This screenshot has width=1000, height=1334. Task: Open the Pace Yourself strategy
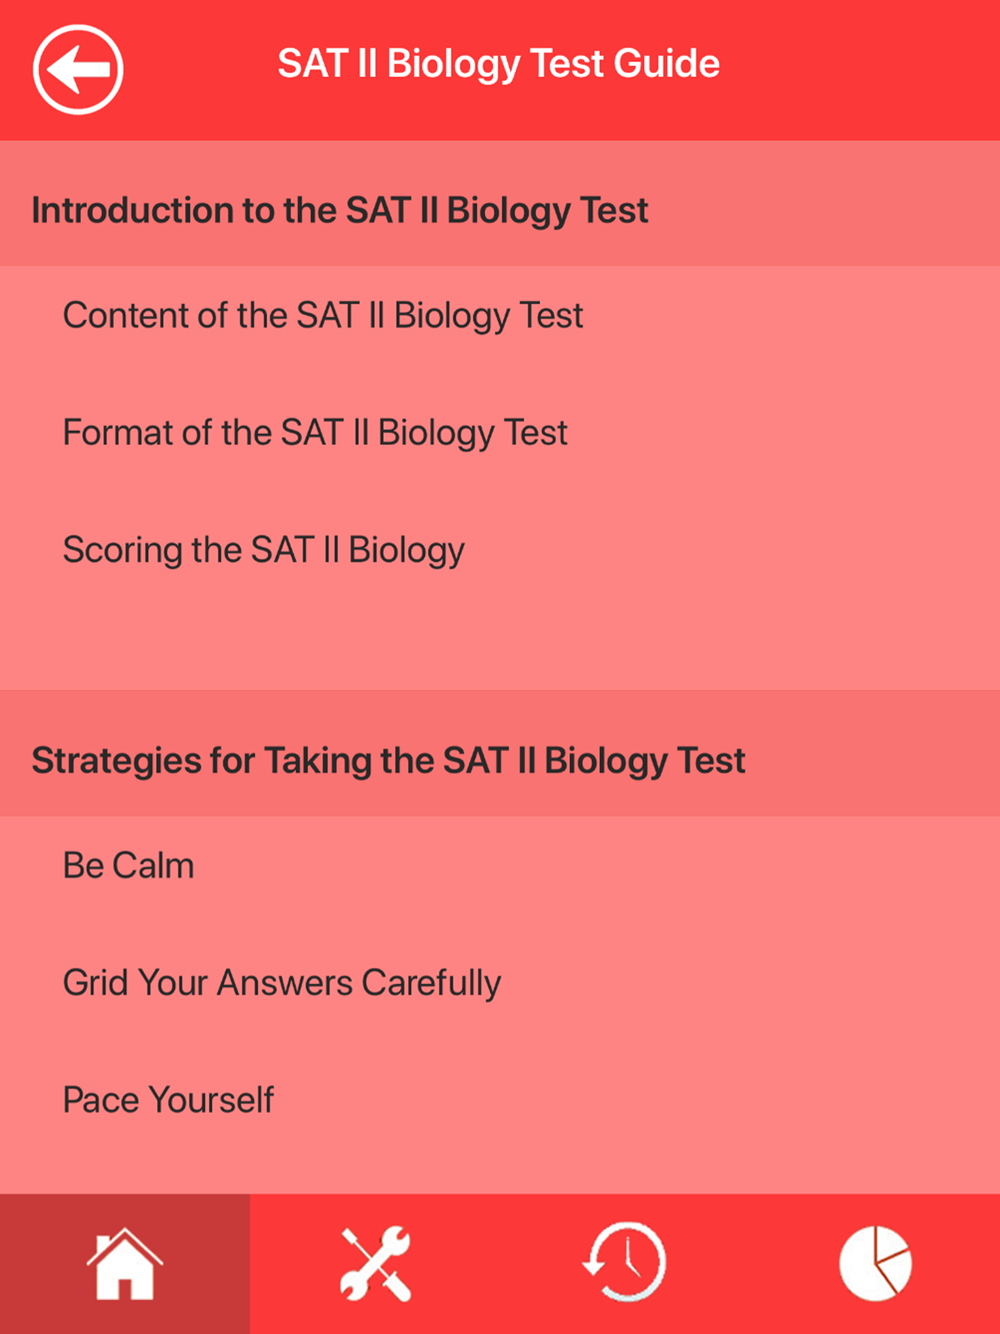pos(500,1100)
